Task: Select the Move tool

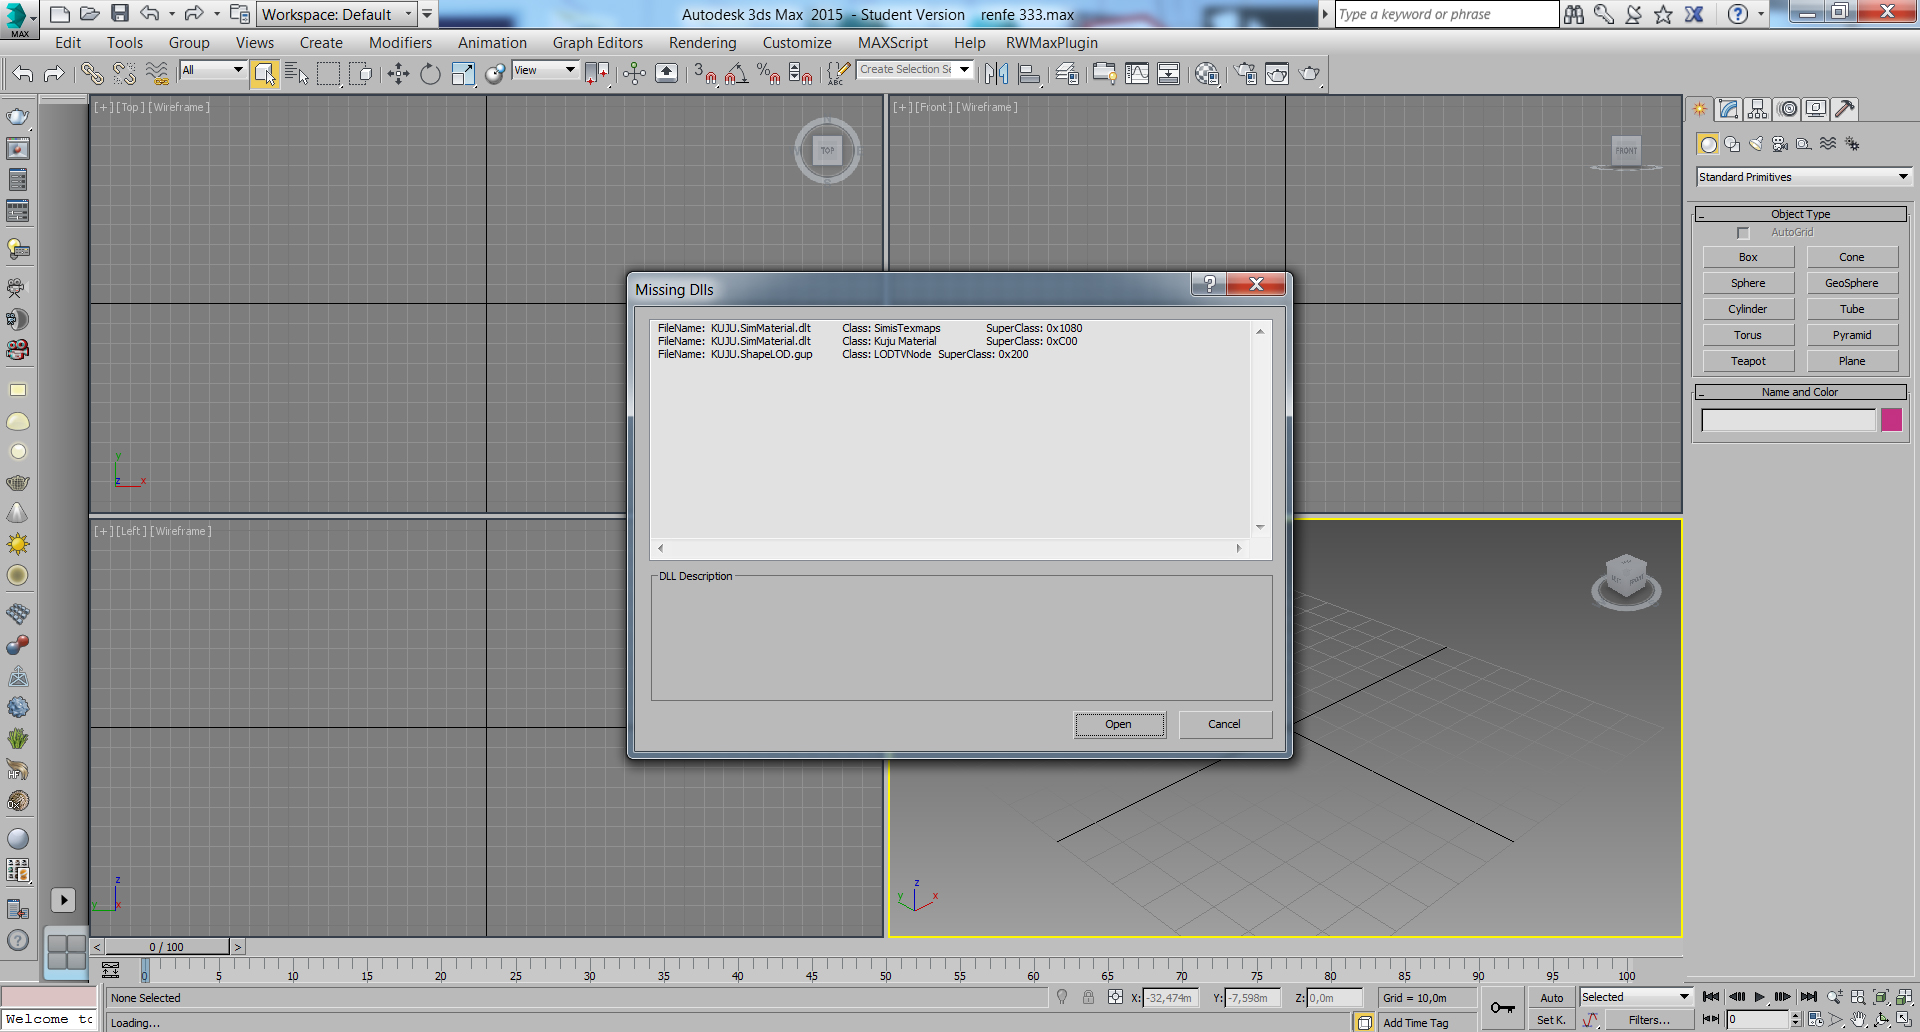Action: (x=398, y=73)
